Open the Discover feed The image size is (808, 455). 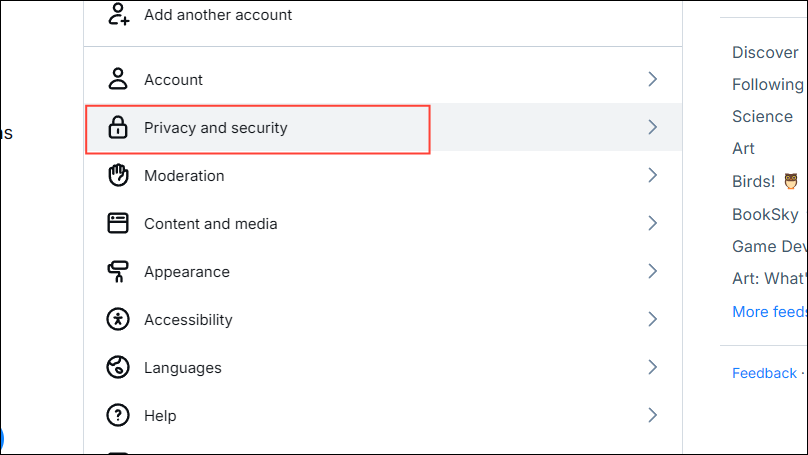coord(765,52)
